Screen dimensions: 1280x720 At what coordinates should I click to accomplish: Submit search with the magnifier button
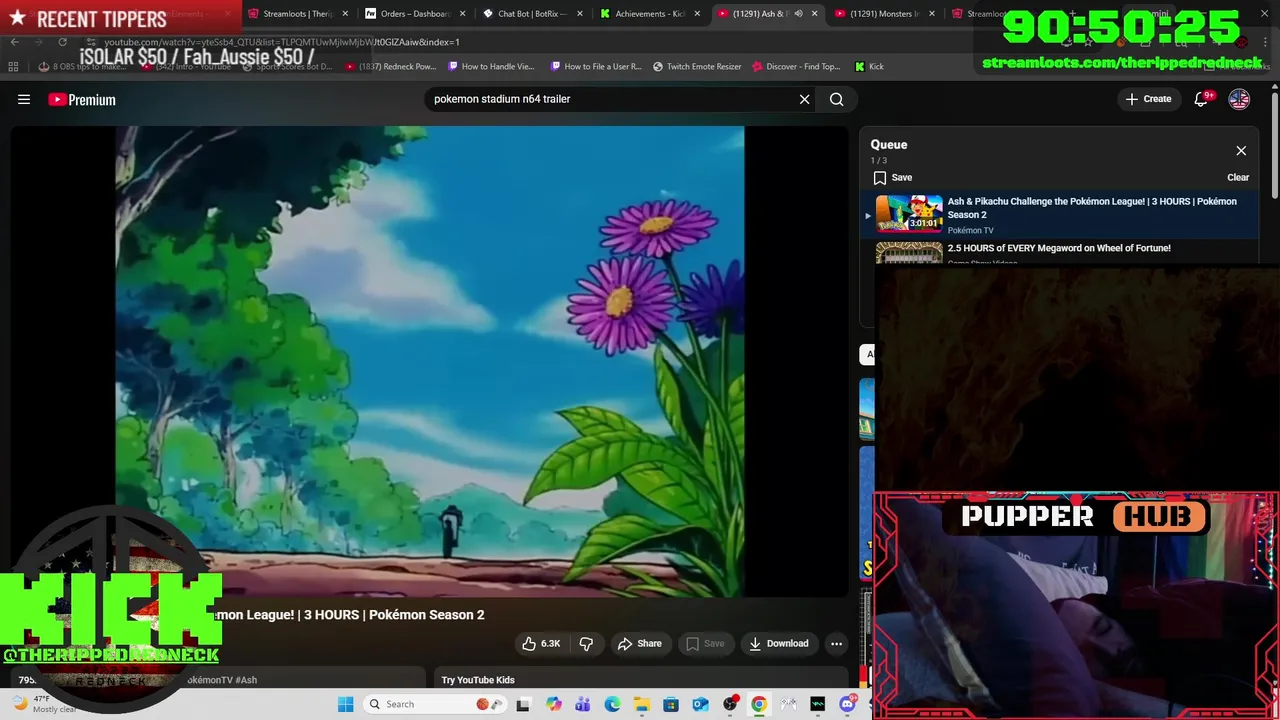point(837,99)
